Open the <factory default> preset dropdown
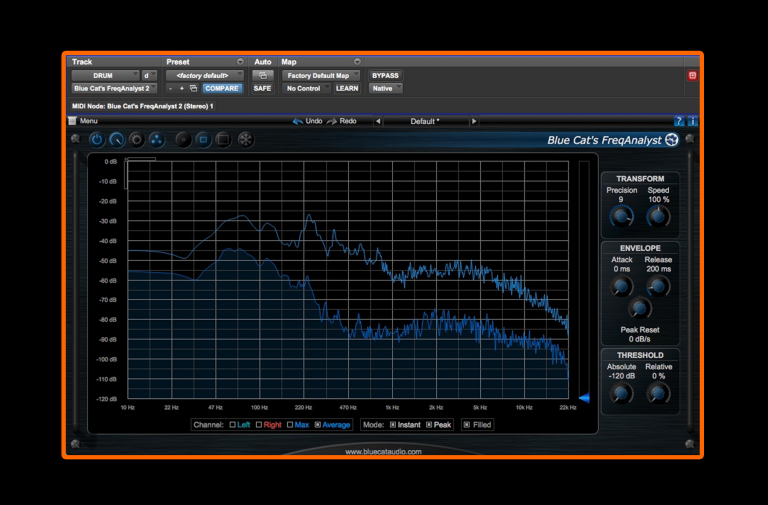This screenshot has width=768, height=505. coord(205,75)
